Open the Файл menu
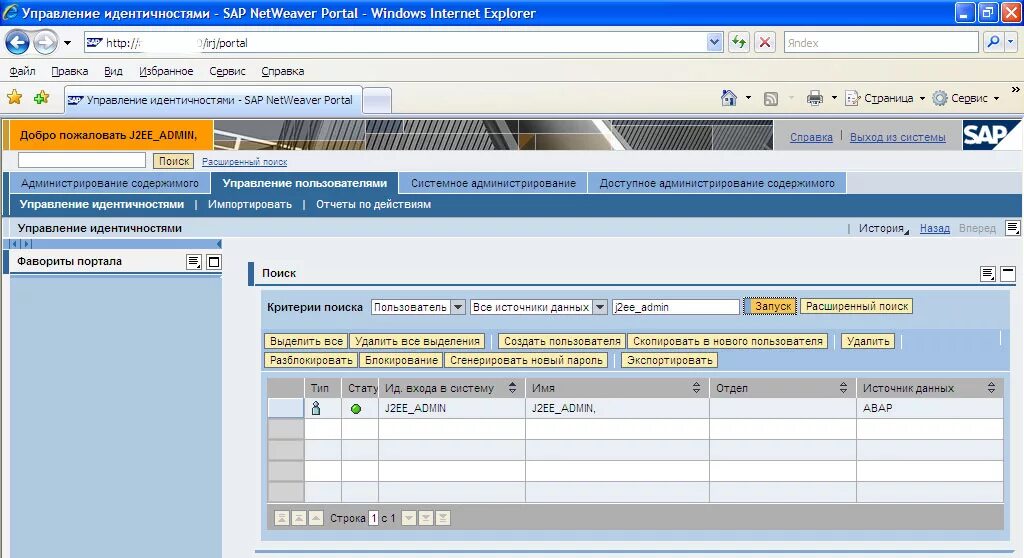 (x=22, y=71)
